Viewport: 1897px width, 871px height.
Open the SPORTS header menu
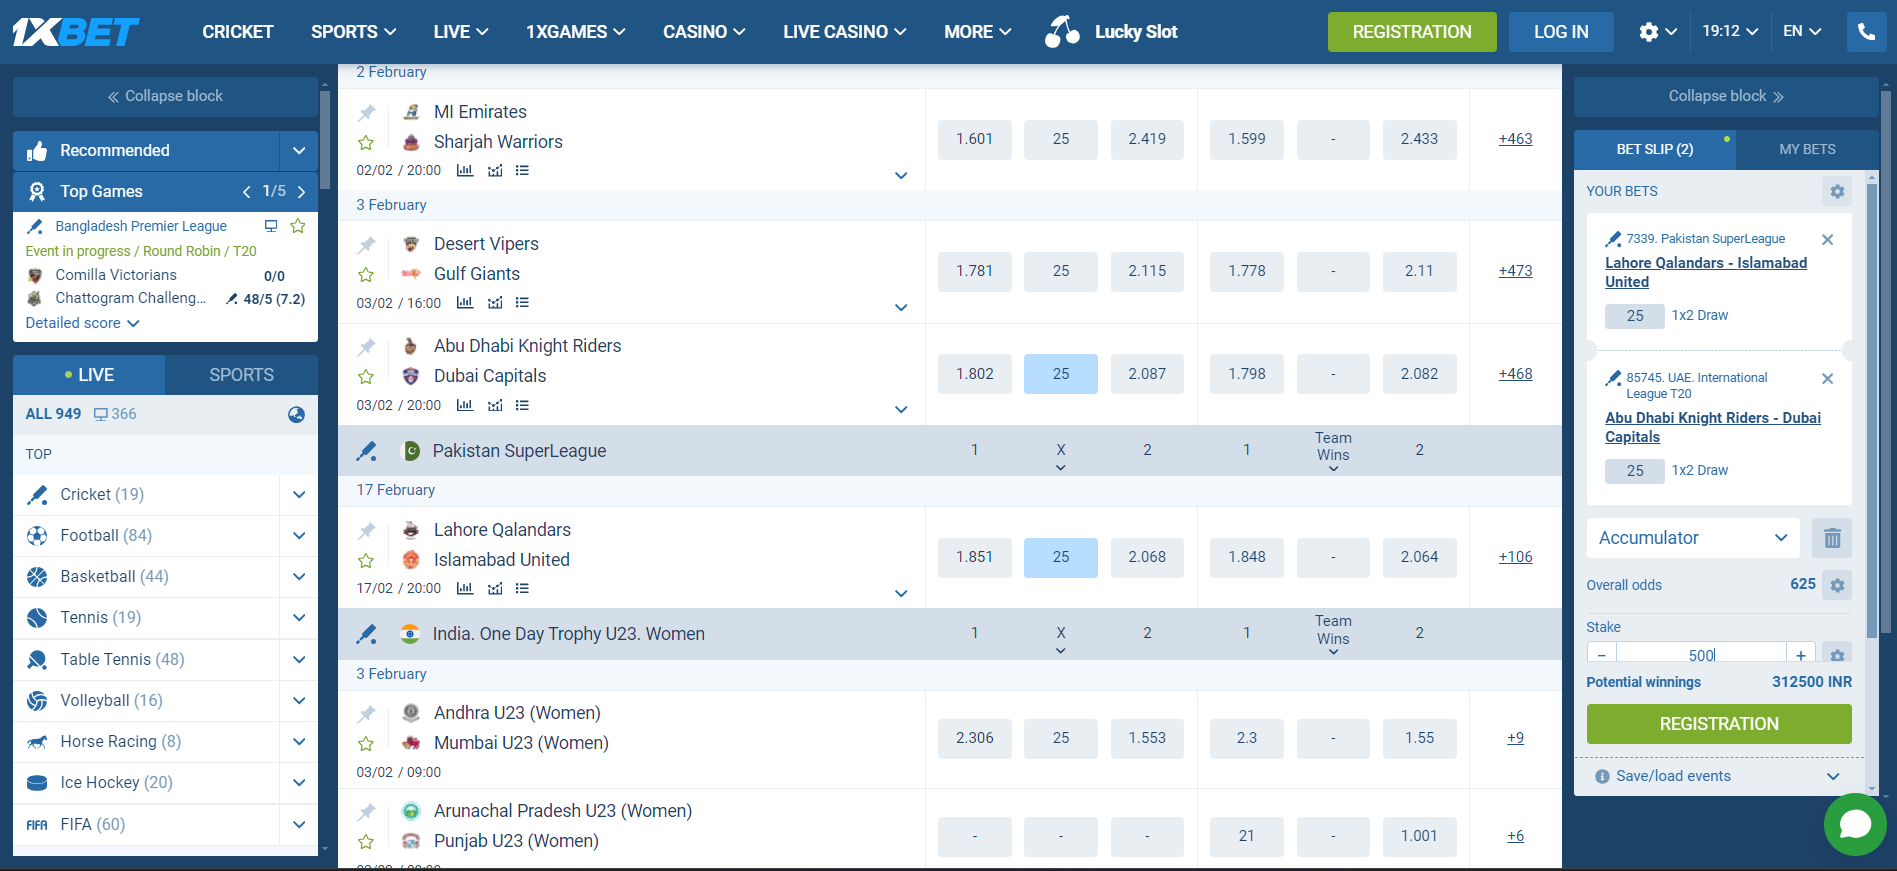(x=354, y=32)
